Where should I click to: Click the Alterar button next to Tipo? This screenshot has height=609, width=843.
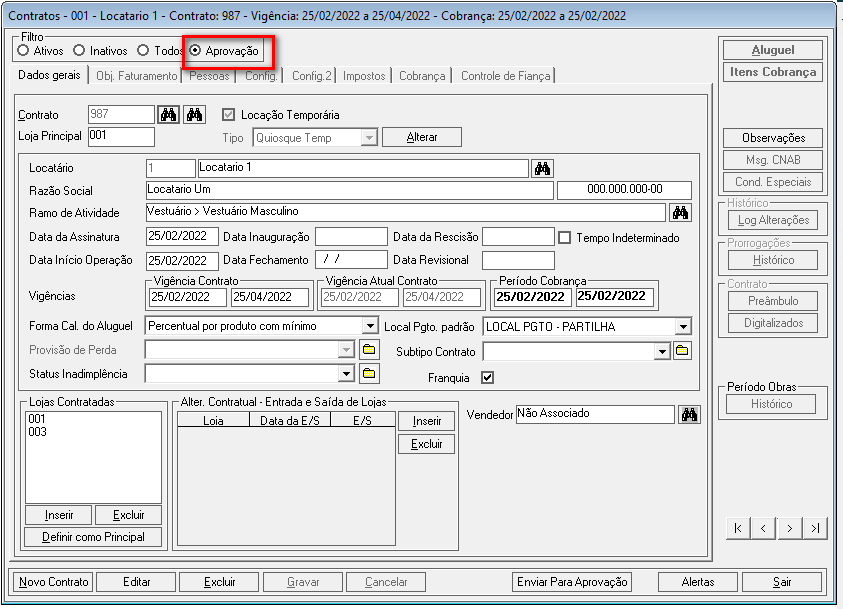[x=422, y=137]
